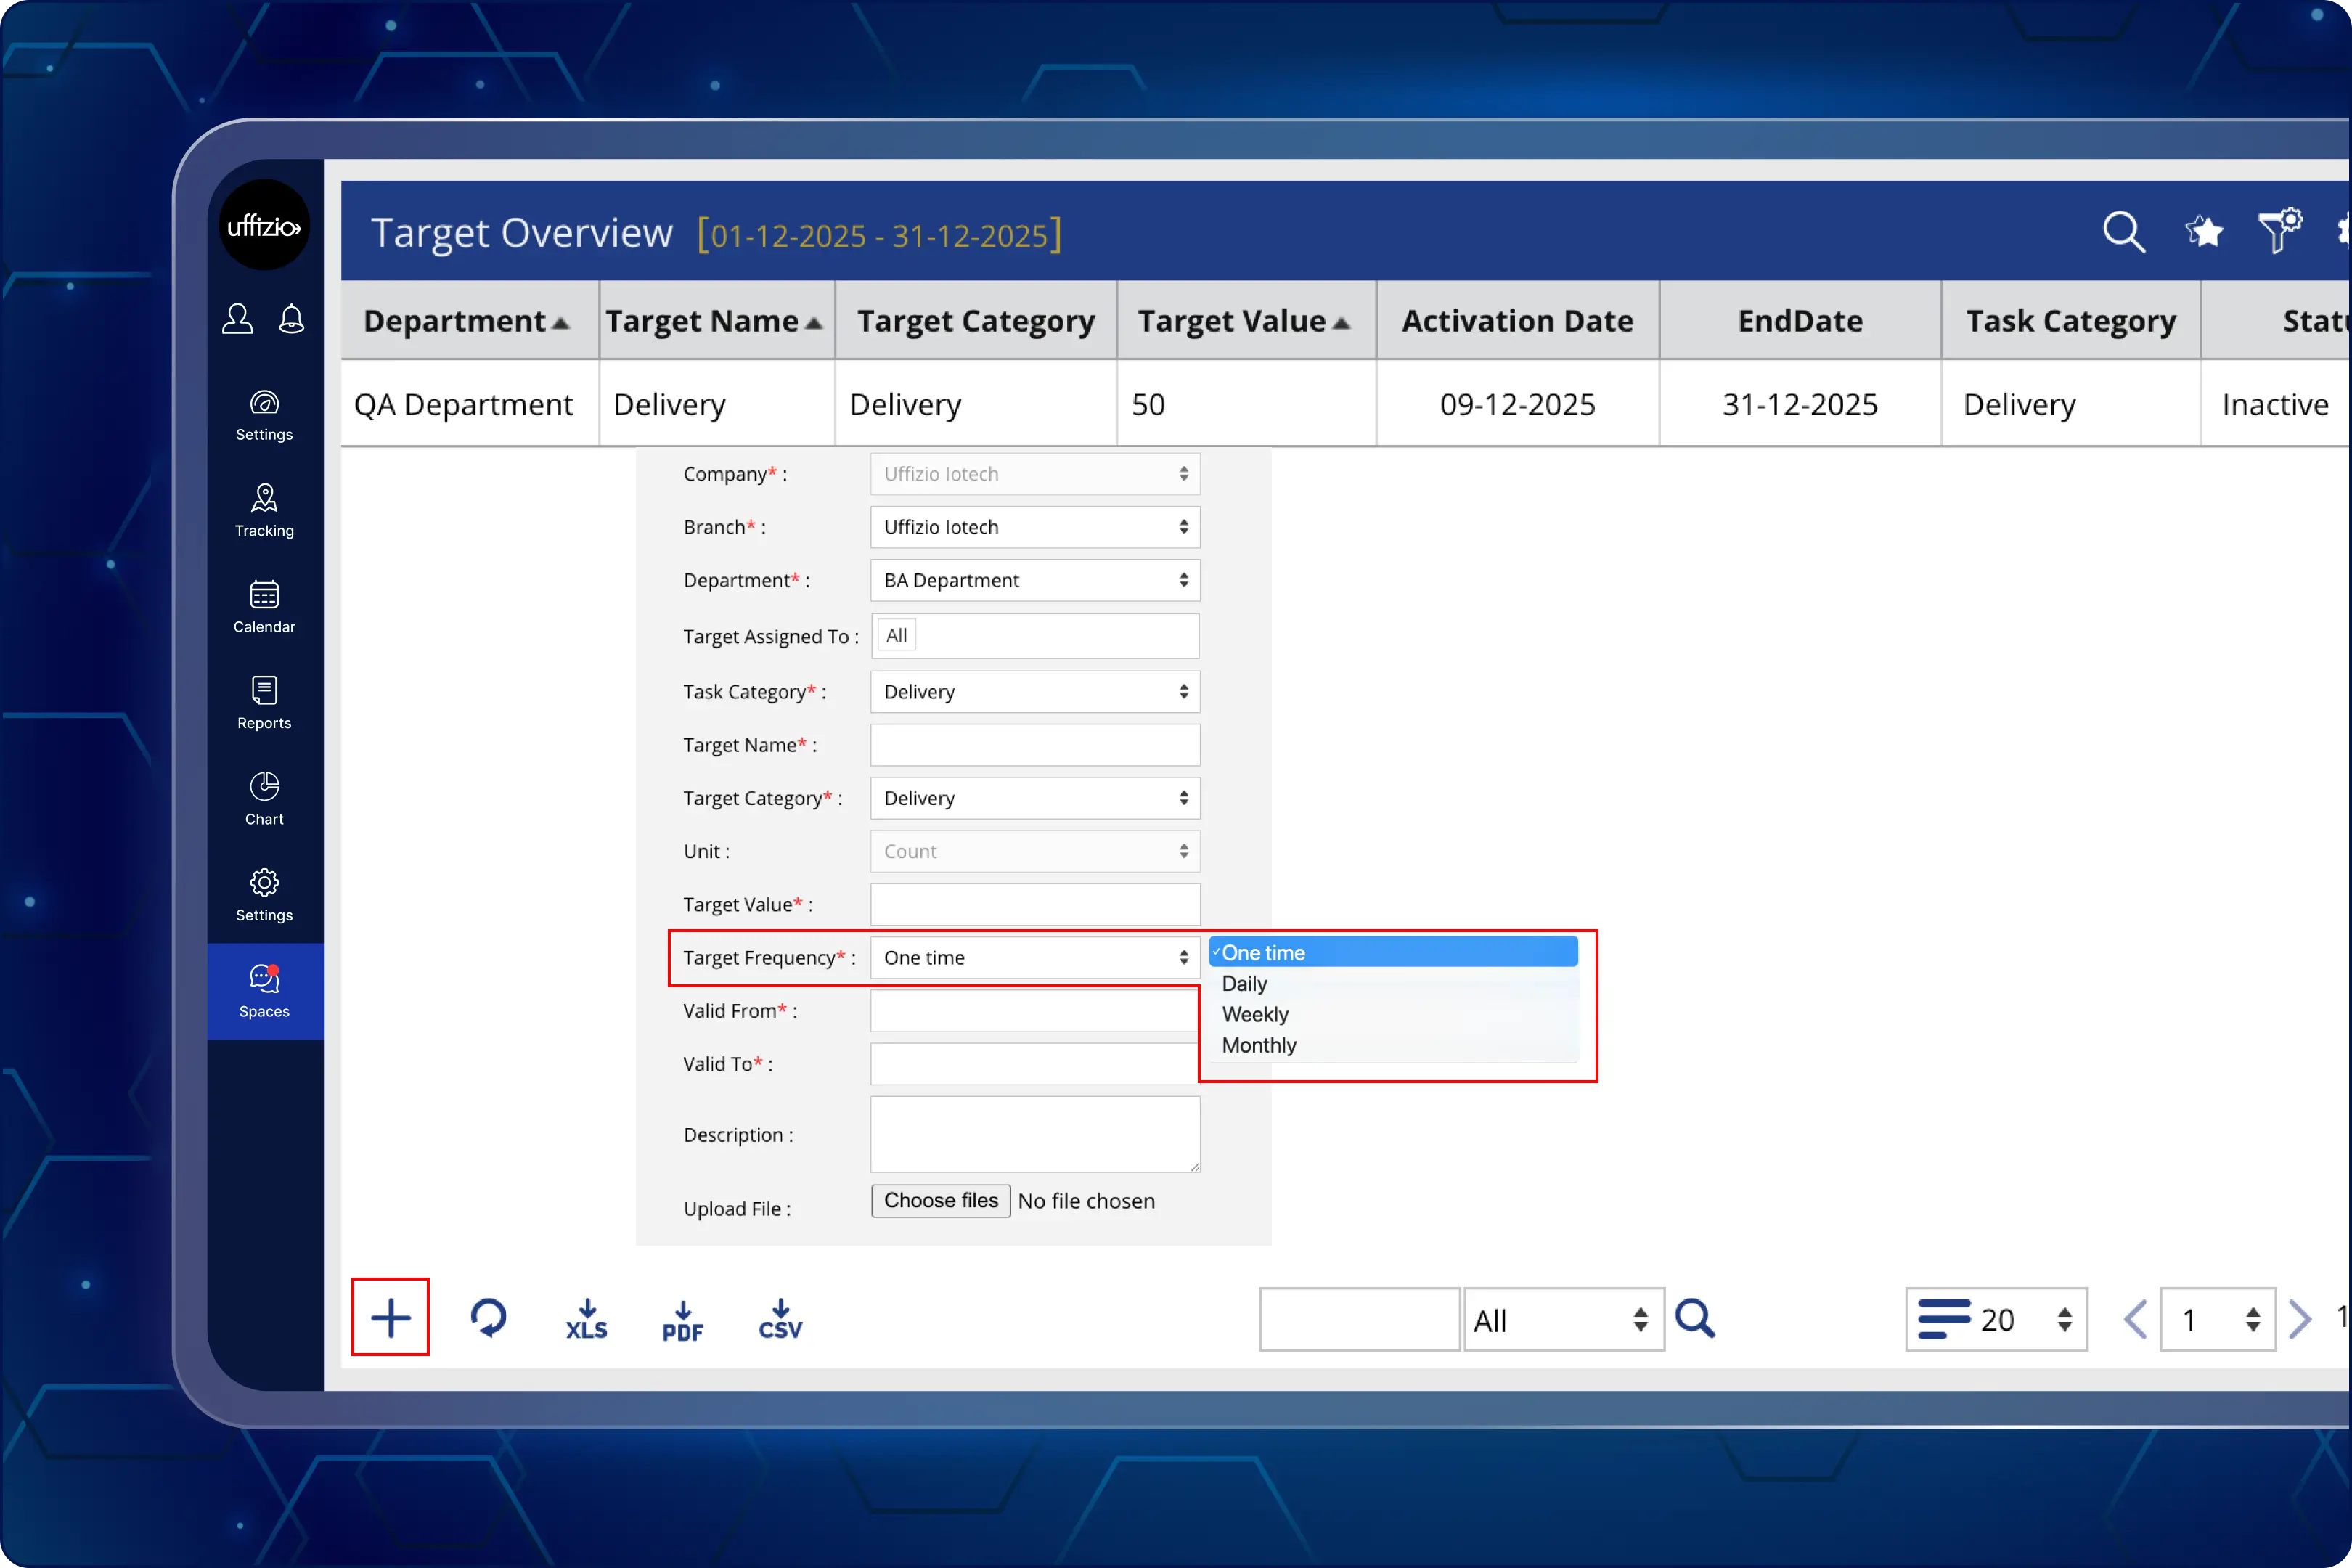2352x1568 pixels.
Task: Open the Department dropdown
Action: coord(1034,580)
